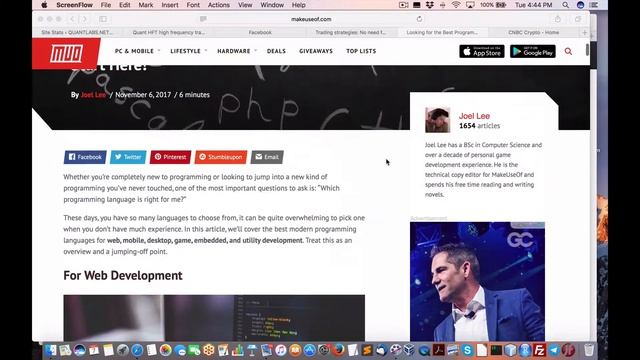This screenshot has width=640, height=360.
Task: Share article via Stumbleupon button
Action: pos(221,157)
